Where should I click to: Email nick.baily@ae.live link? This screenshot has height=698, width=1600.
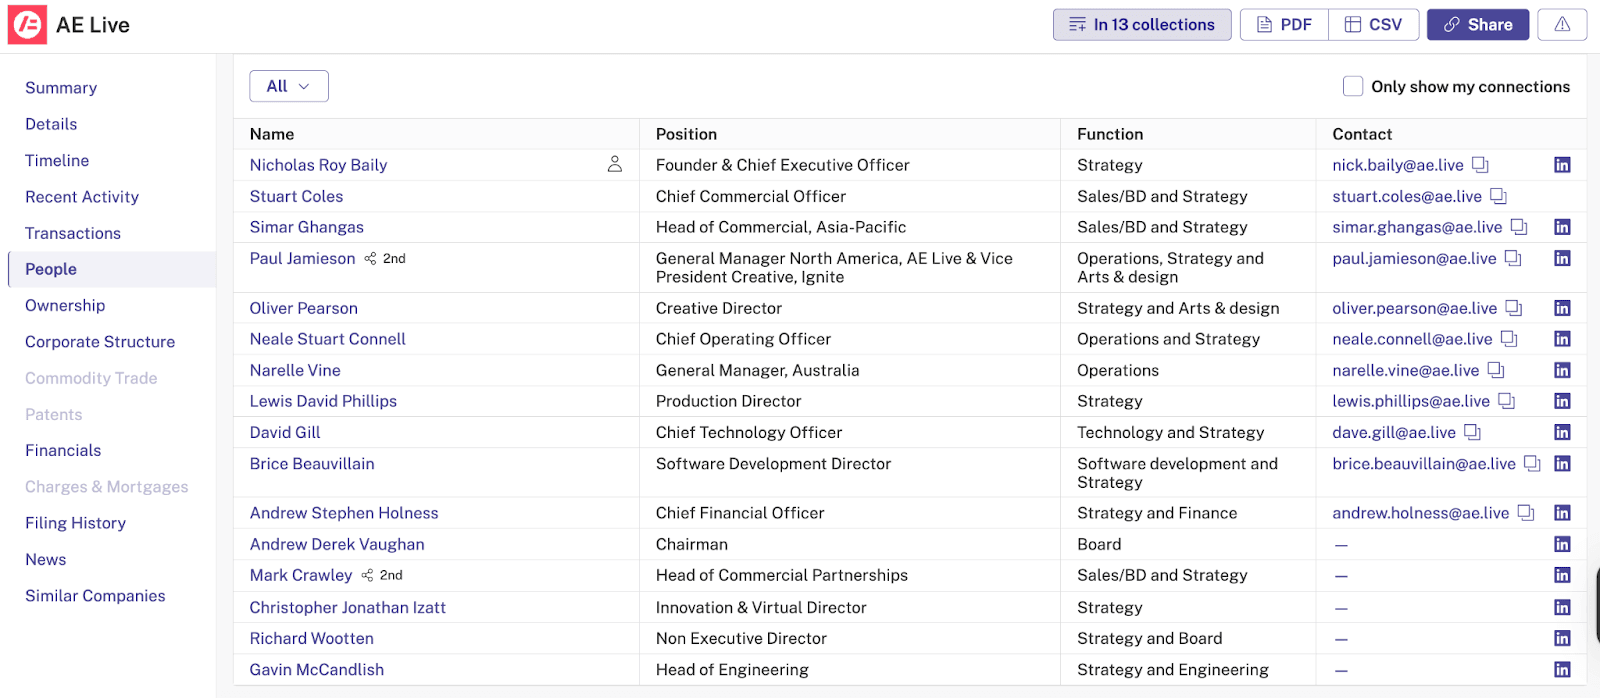click(1398, 165)
